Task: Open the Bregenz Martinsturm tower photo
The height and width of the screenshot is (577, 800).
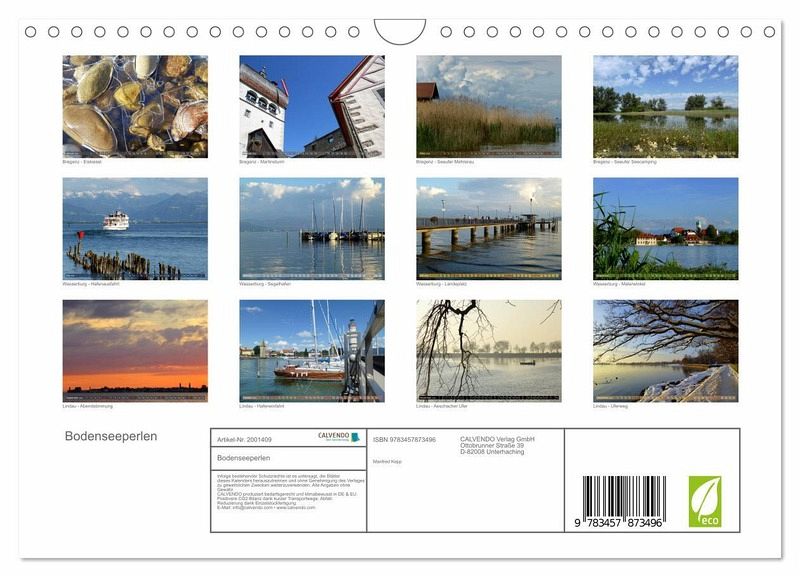Action: click(x=312, y=105)
